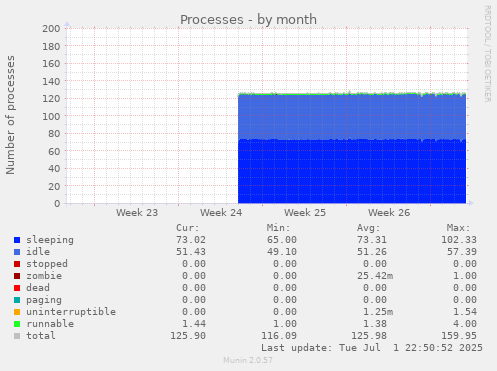This screenshot has width=497, height=371.
Task: Click total maximum value 159.95
Action: (x=459, y=336)
